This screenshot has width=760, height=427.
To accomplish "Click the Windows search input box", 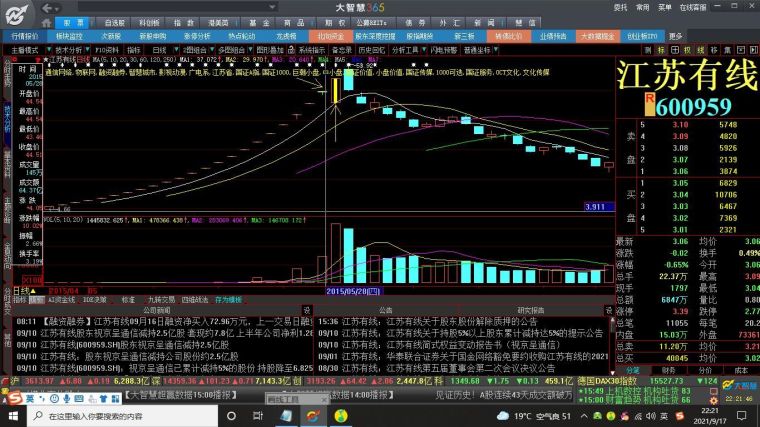I will [122, 416].
